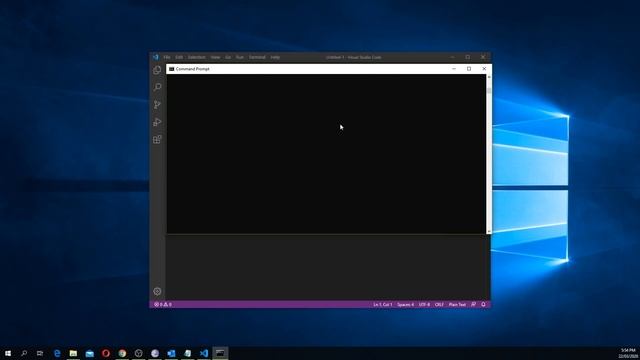
Task: Open the Run and Debug view
Action: [x=157, y=122]
